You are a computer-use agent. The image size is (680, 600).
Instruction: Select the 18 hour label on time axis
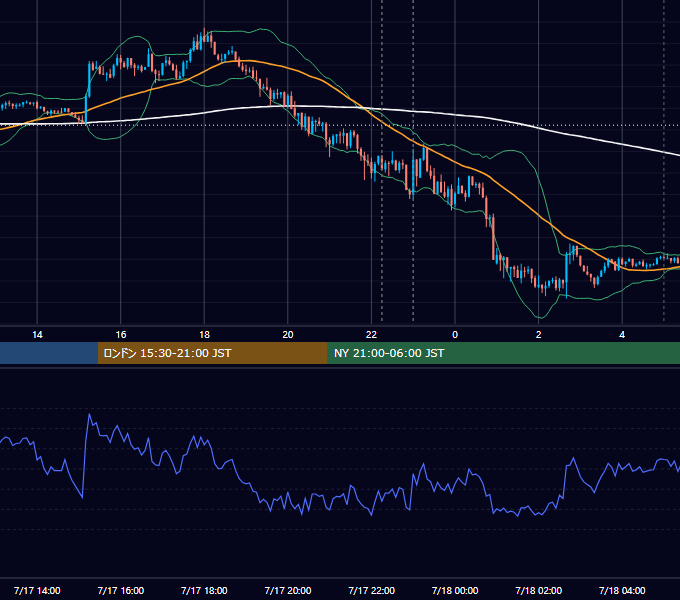click(x=204, y=335)
